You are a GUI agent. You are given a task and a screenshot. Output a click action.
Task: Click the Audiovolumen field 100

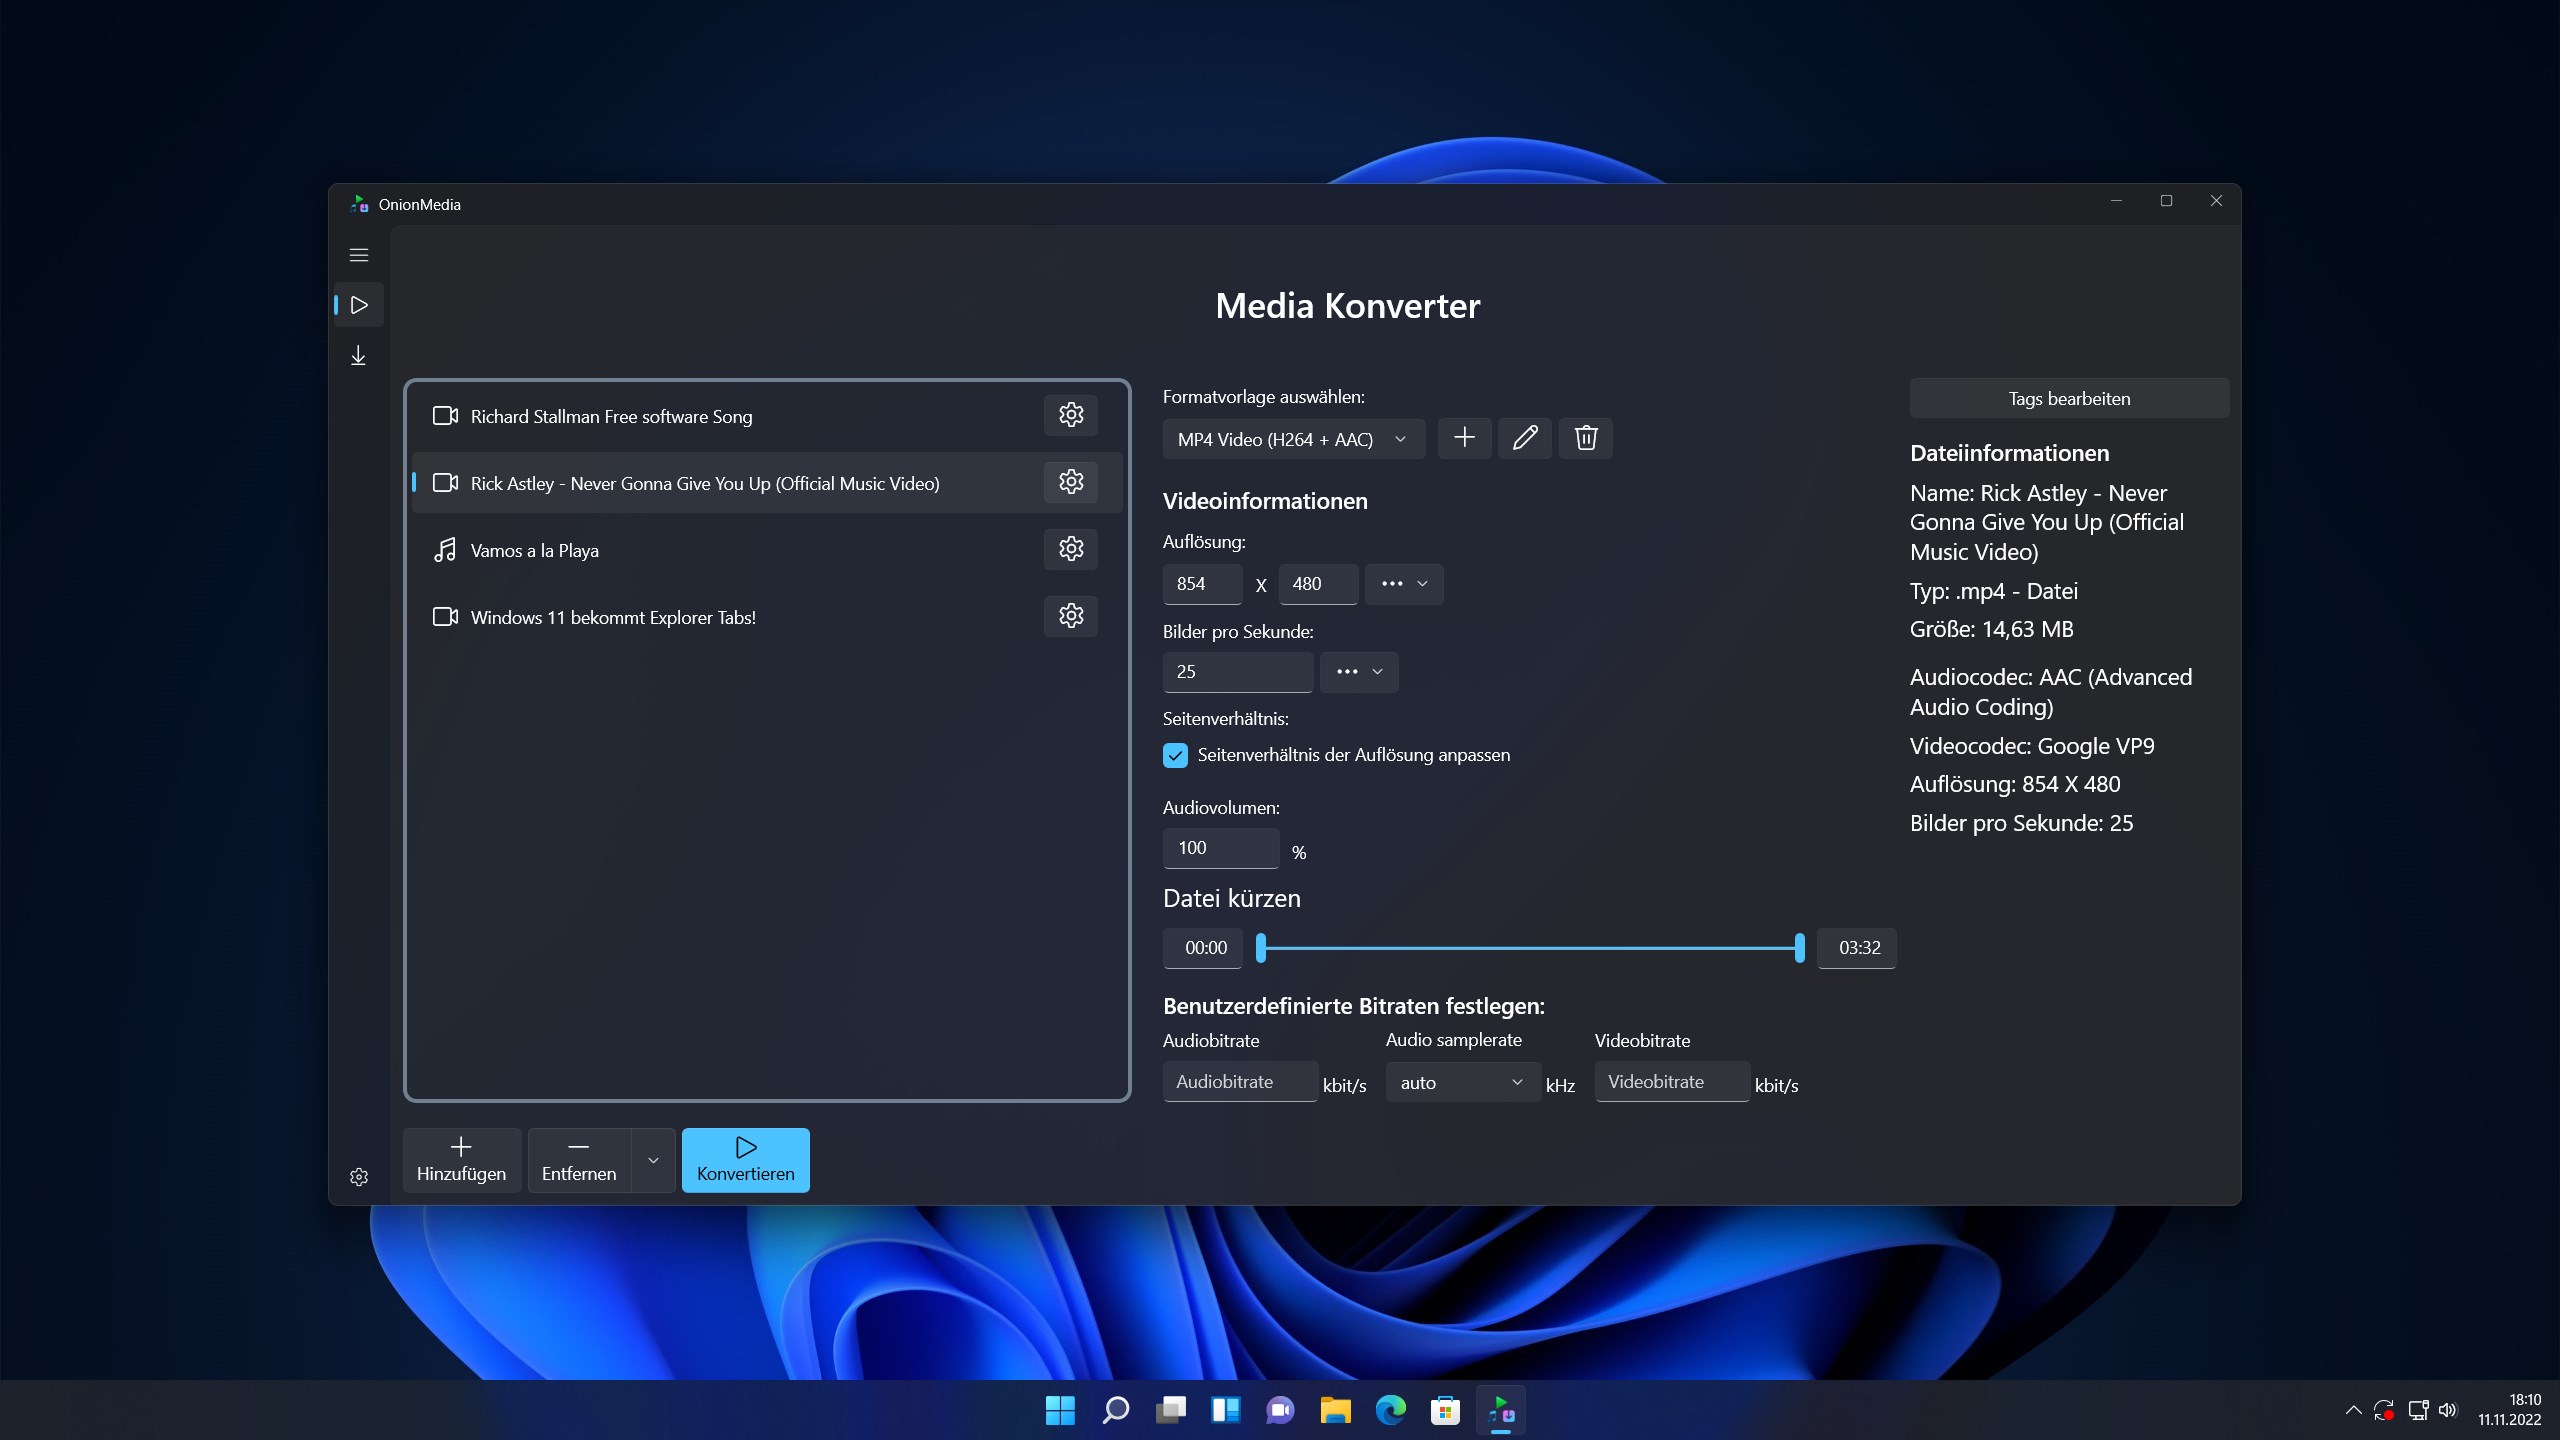1221,848
